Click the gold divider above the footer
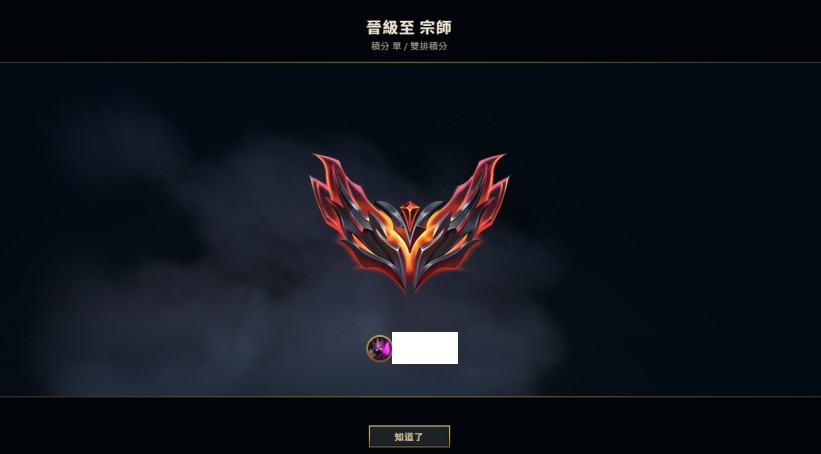This screenshot has height=454, width=821. point(410,397)
